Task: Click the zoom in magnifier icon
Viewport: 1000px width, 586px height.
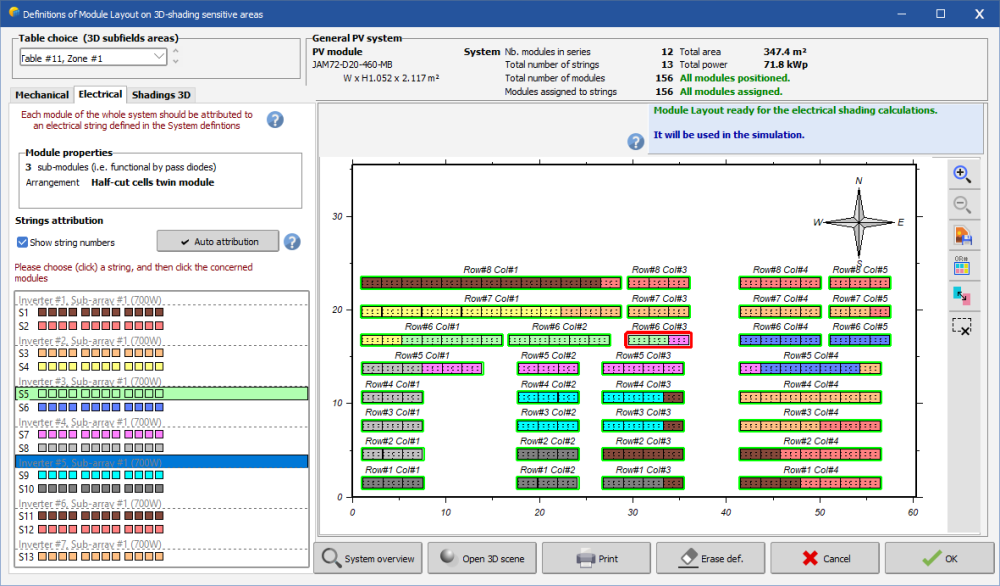Action: (962, 174)
